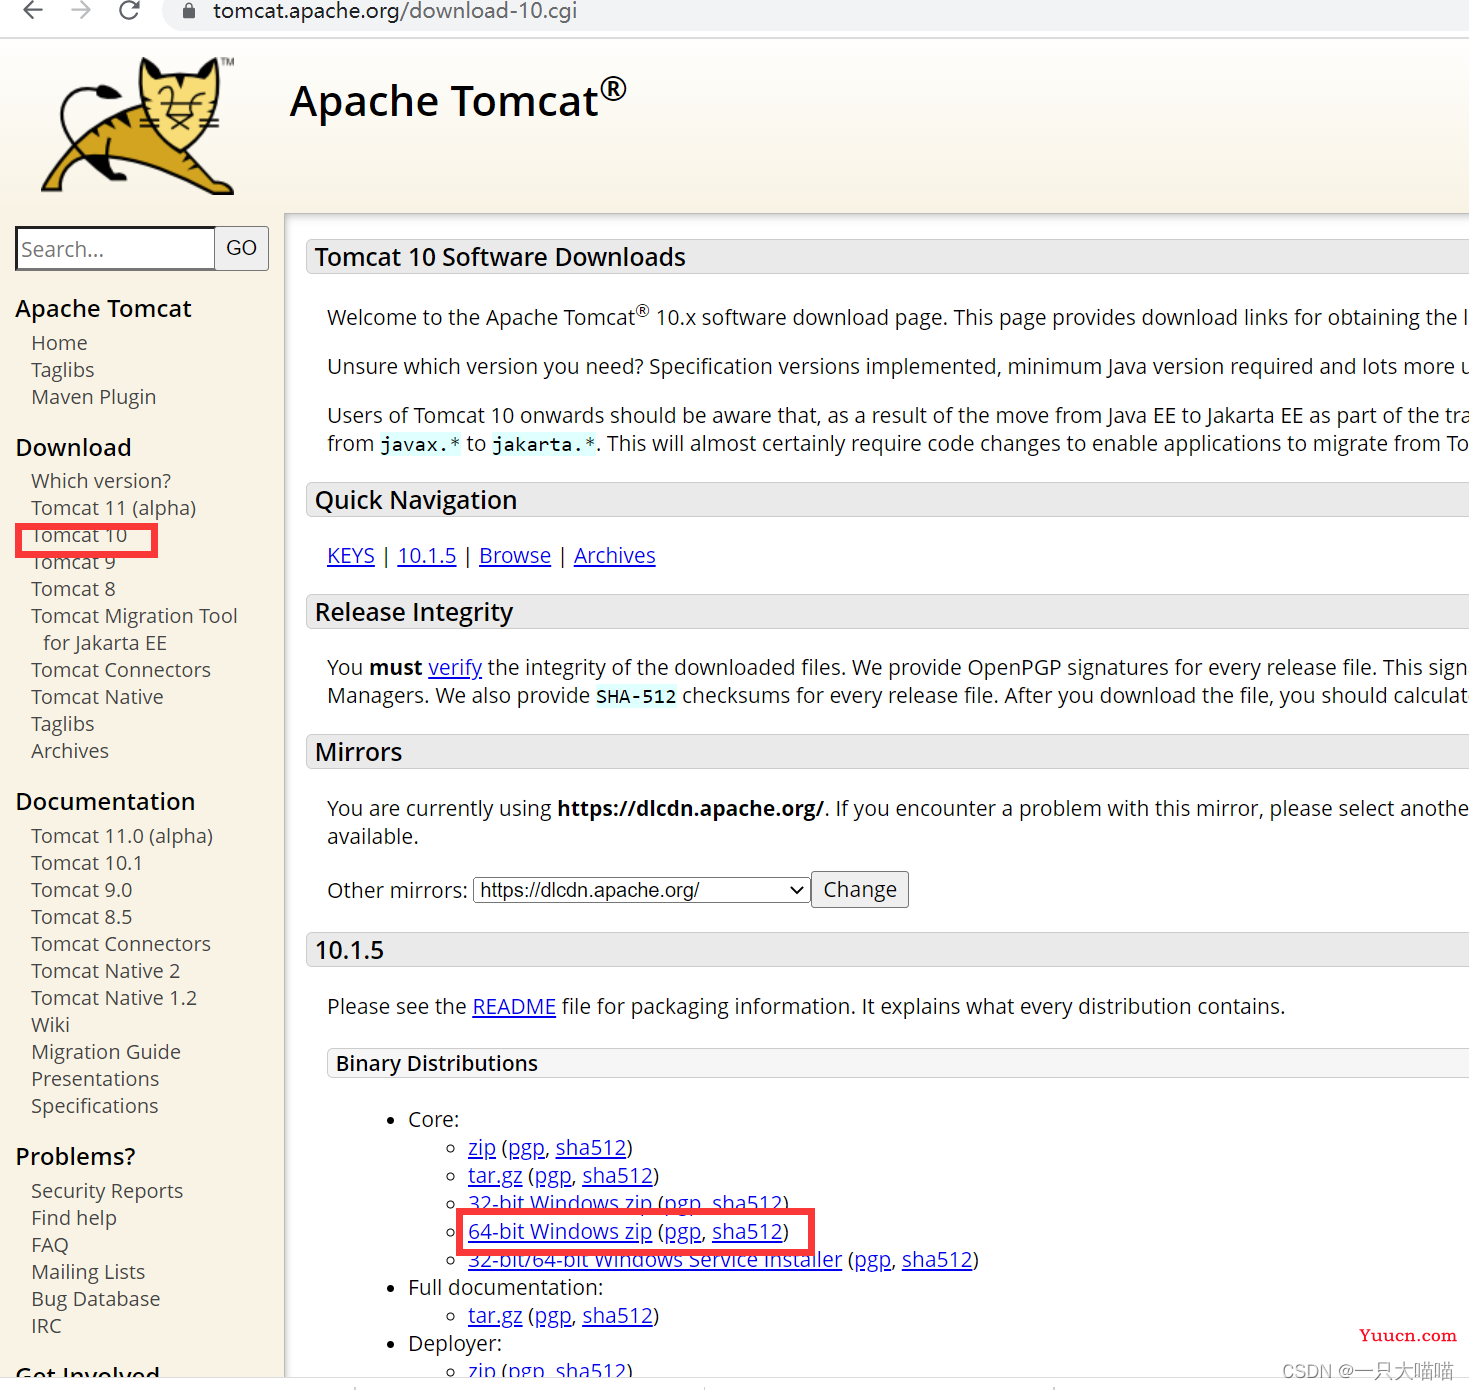Open Tomcat Native under Download
Image resolution: width=1469 pixels, height=1390 pixels.
[x=97, y=697]
